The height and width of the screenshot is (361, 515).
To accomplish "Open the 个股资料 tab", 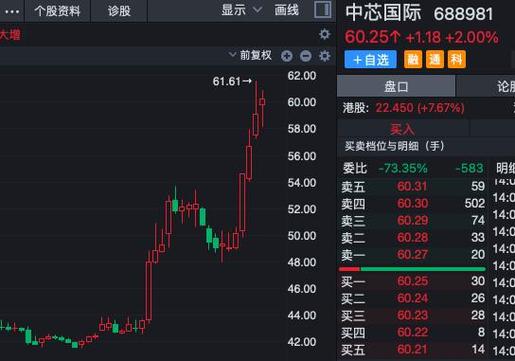I will (x=57, y=11).
